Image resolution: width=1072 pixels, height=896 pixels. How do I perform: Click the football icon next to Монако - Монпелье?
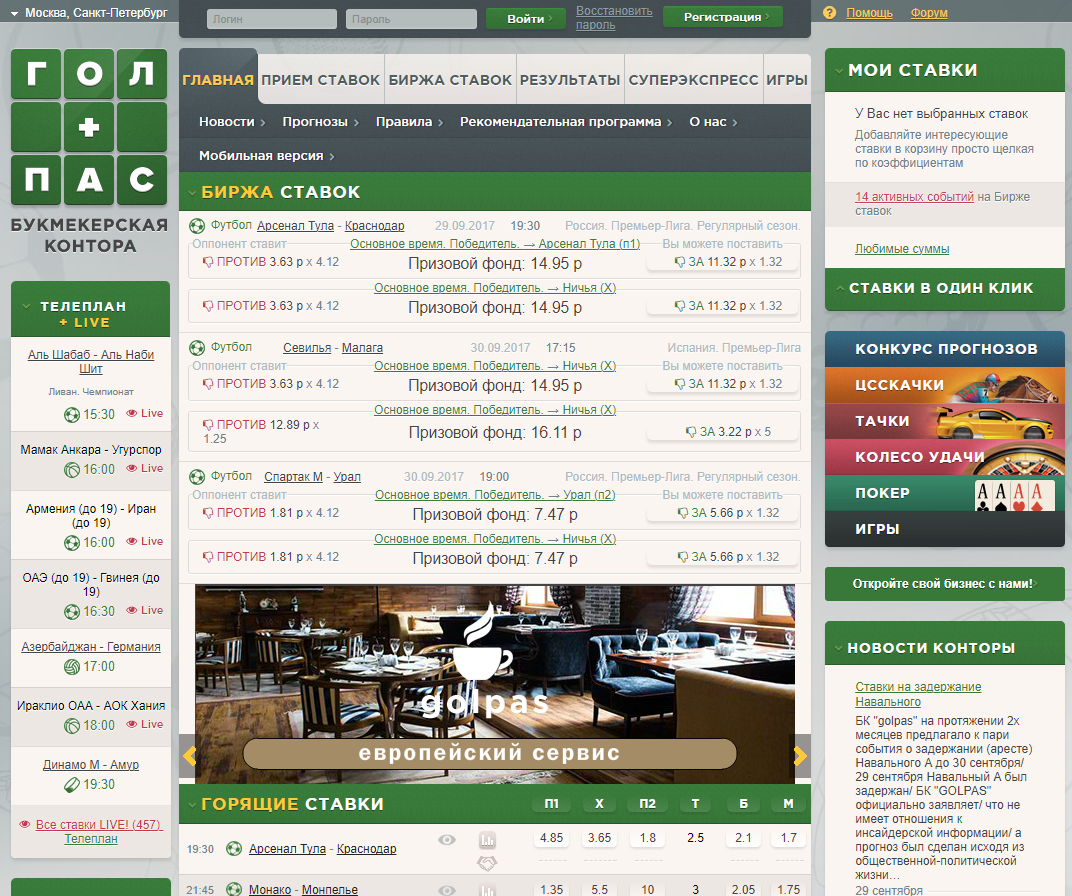tap(234, 890)
